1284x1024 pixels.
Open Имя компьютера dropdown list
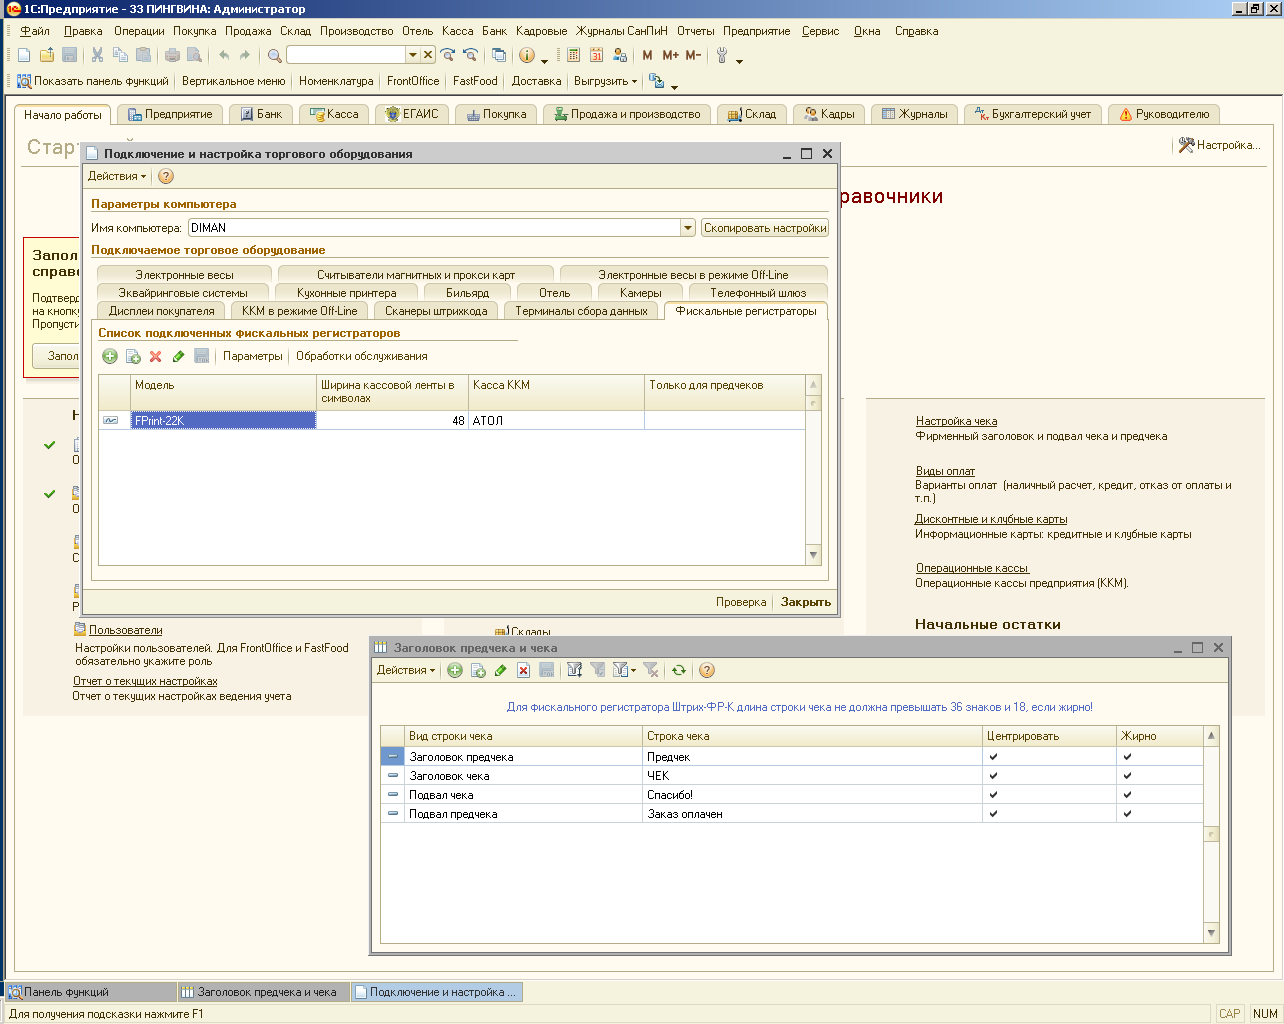pos(688,228)
